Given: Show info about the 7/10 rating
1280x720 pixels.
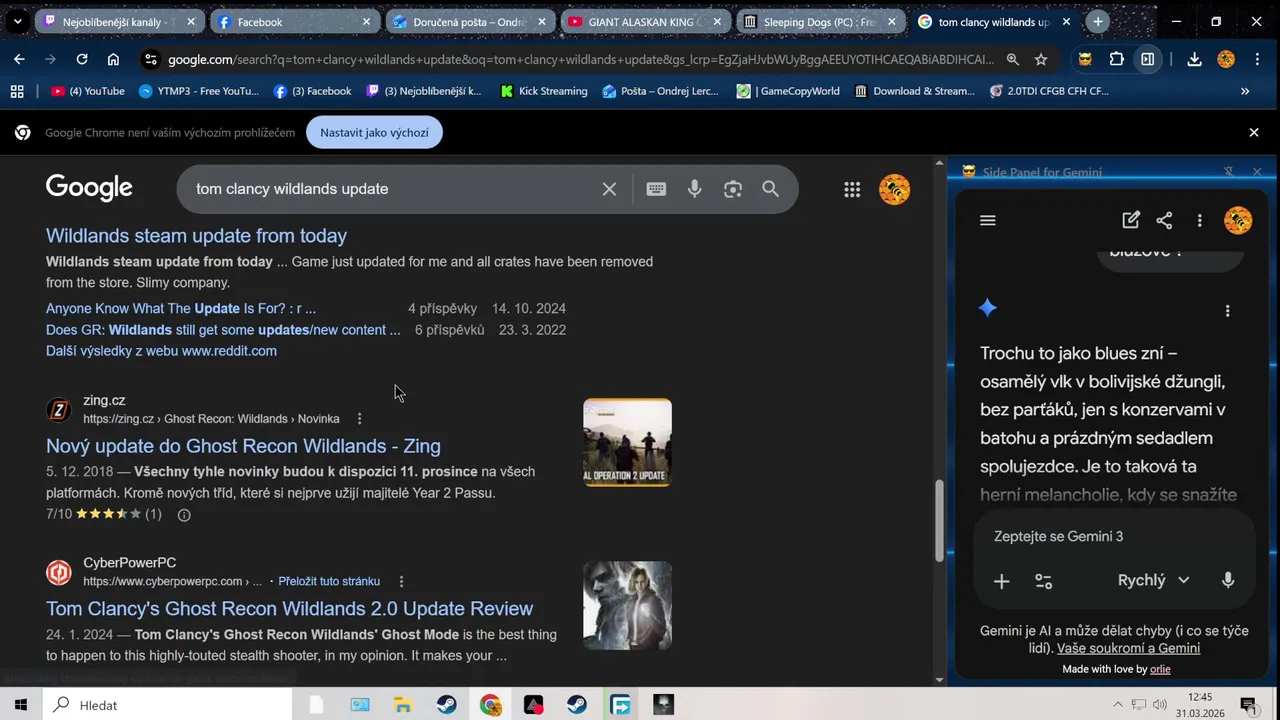Looking at the screenshot, I should (x=184, y=515).
